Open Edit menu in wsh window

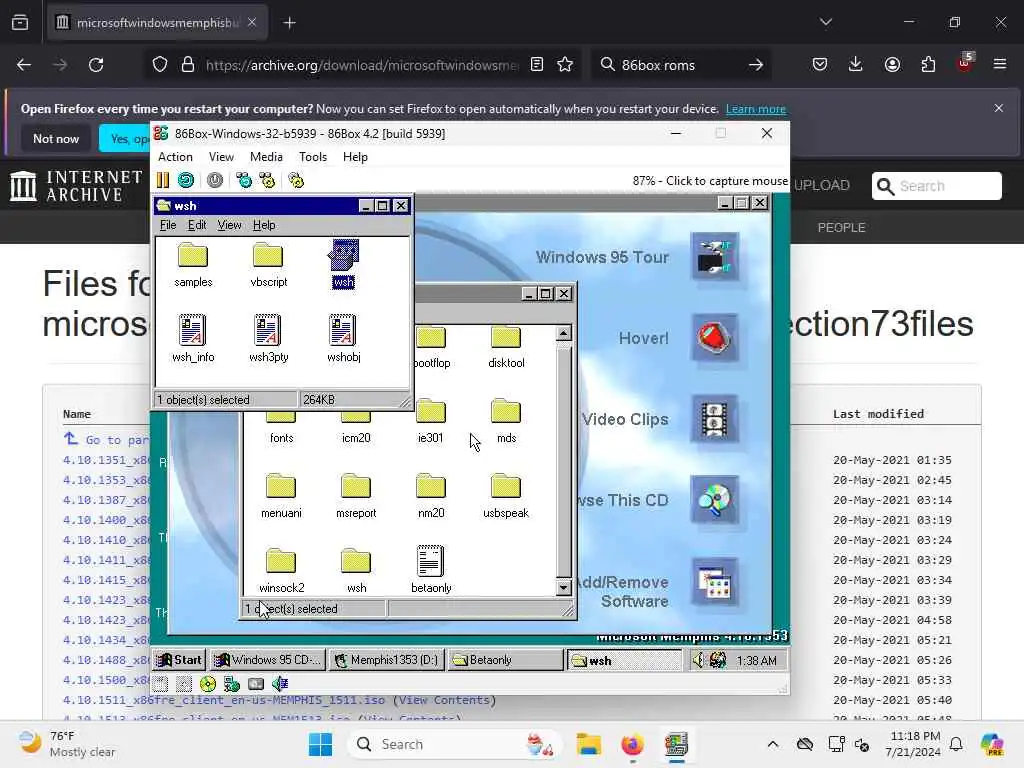click(197, 225)
